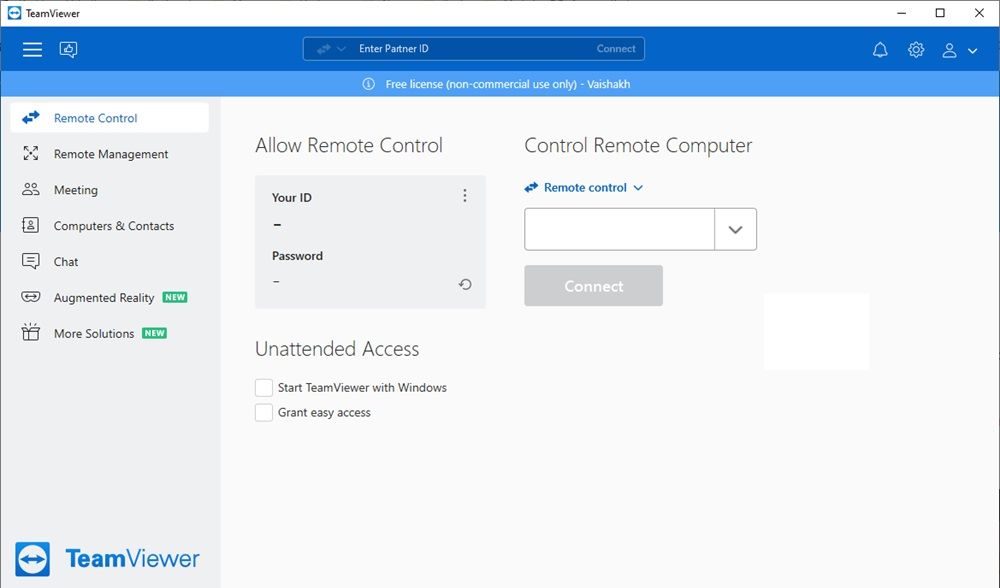Image resolution: width=1000 pixels, height=588 pixels.
Task: Open Computers & Contacts
Action: (110, 226)
